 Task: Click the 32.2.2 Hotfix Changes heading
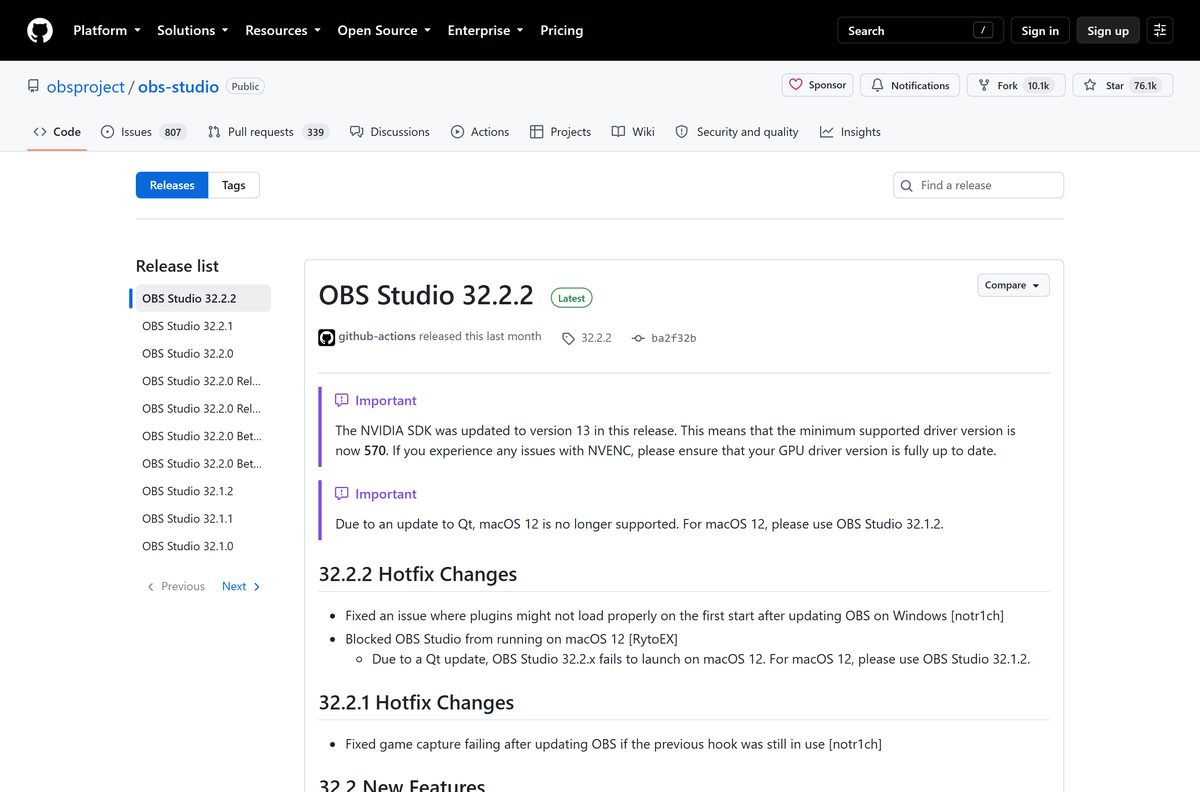(418, 574)
